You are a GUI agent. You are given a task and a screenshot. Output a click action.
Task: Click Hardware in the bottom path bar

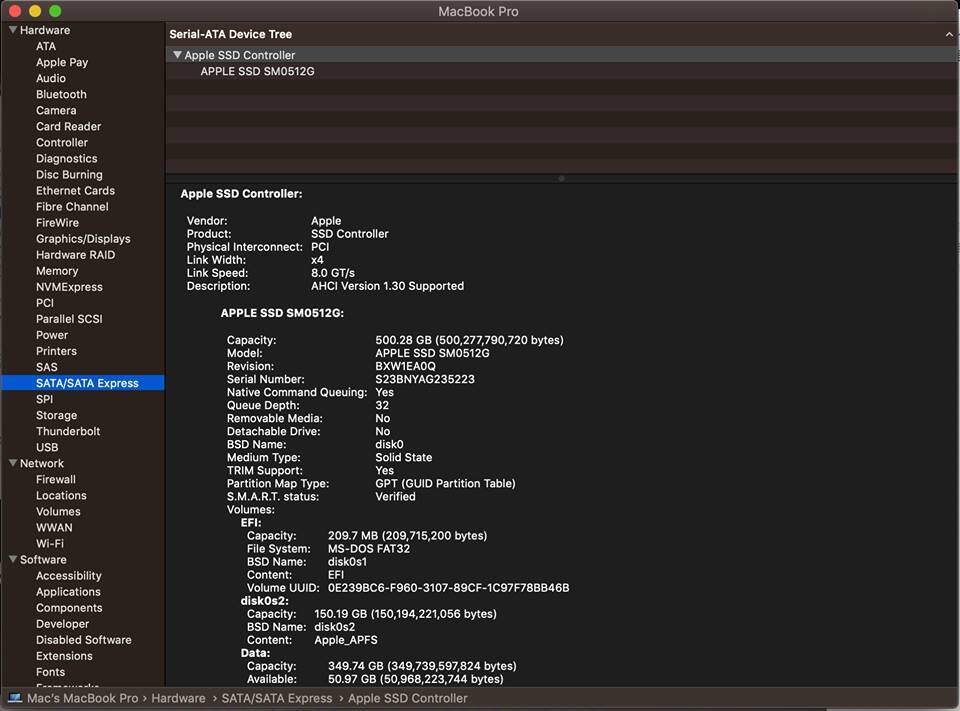(178, 698)
